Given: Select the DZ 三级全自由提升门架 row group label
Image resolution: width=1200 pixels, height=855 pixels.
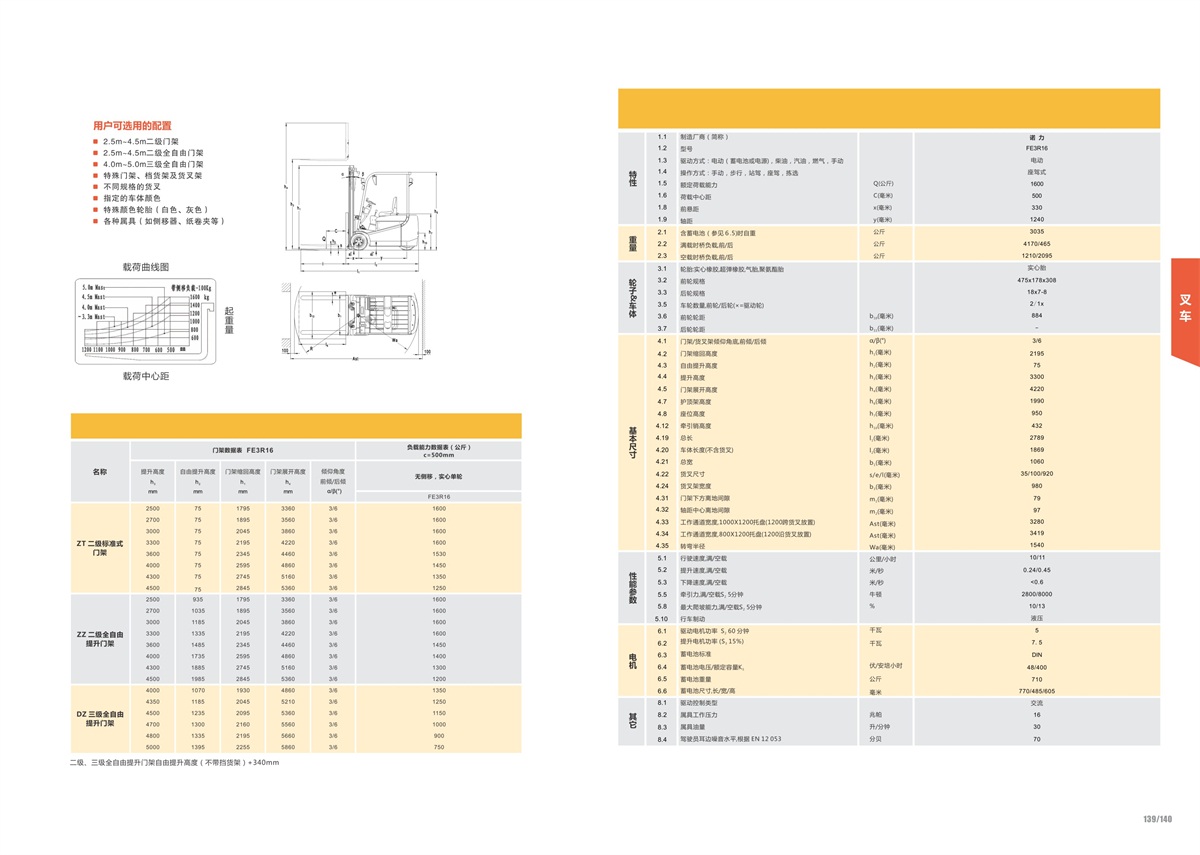Looking at the screenshot, I should pyautogui.click(x=99, y=719).
